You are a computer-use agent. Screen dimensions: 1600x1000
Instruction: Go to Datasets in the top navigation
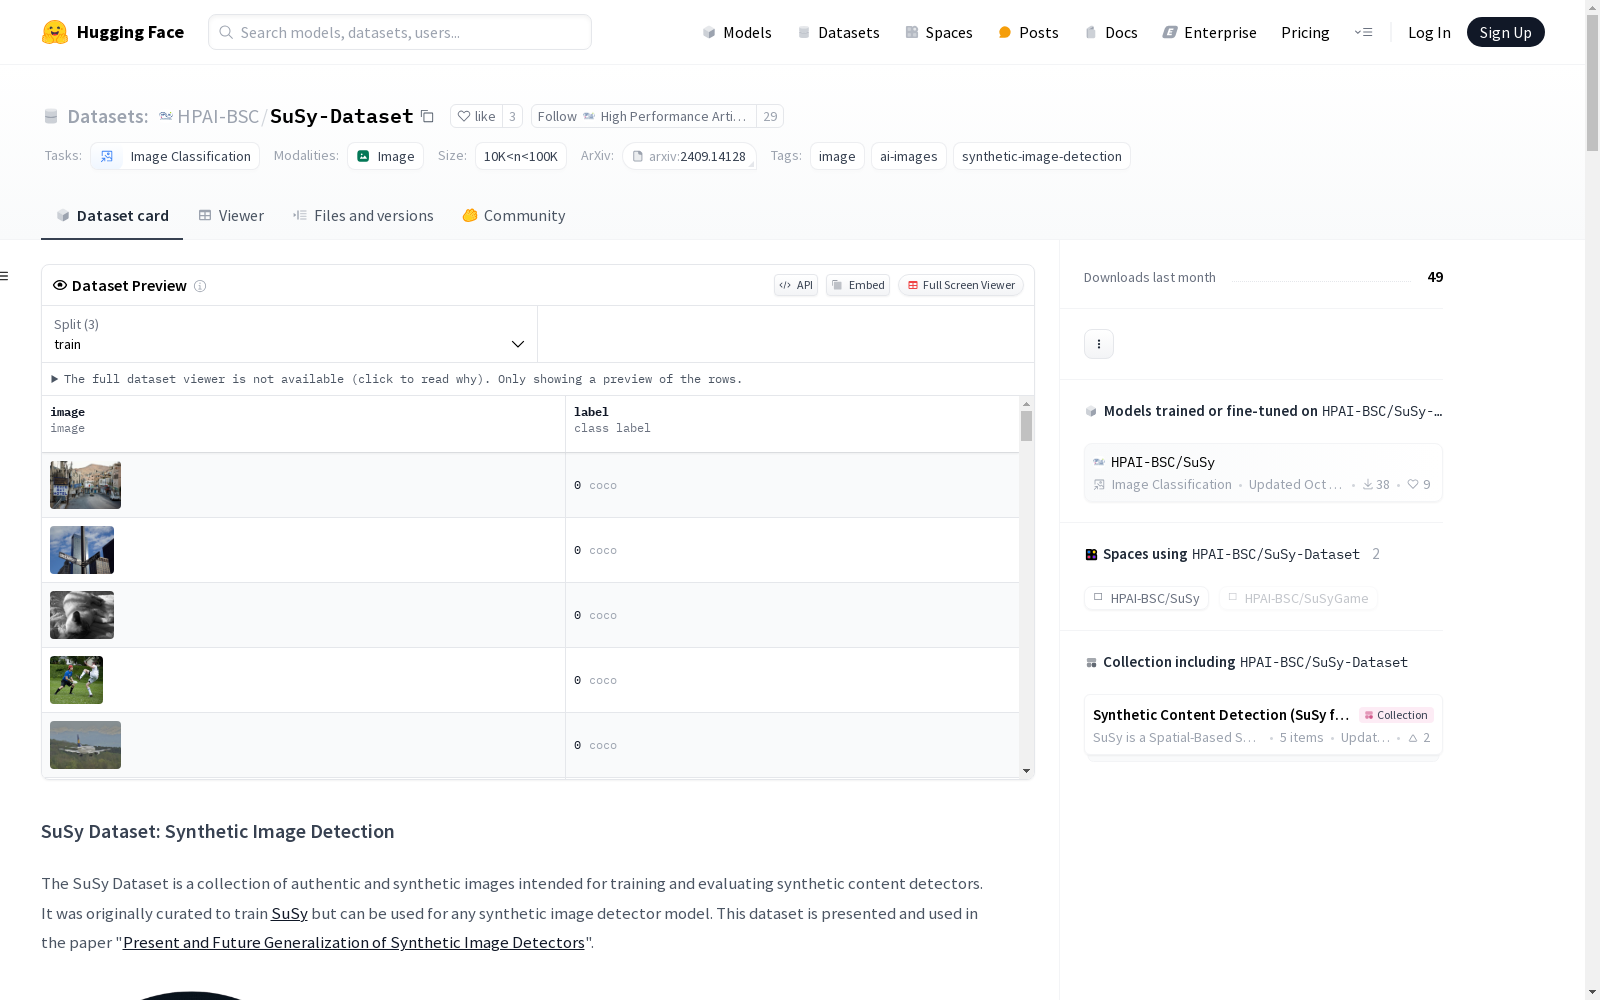click(838, 32)
